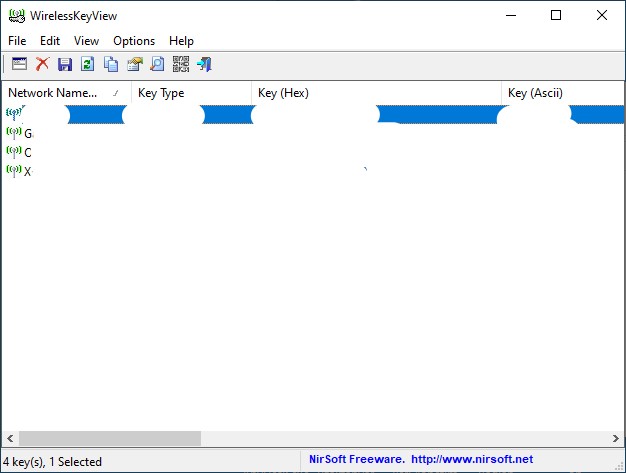Open the Help menu
Viewport: 626px width, 473px height.
(181, 41)
